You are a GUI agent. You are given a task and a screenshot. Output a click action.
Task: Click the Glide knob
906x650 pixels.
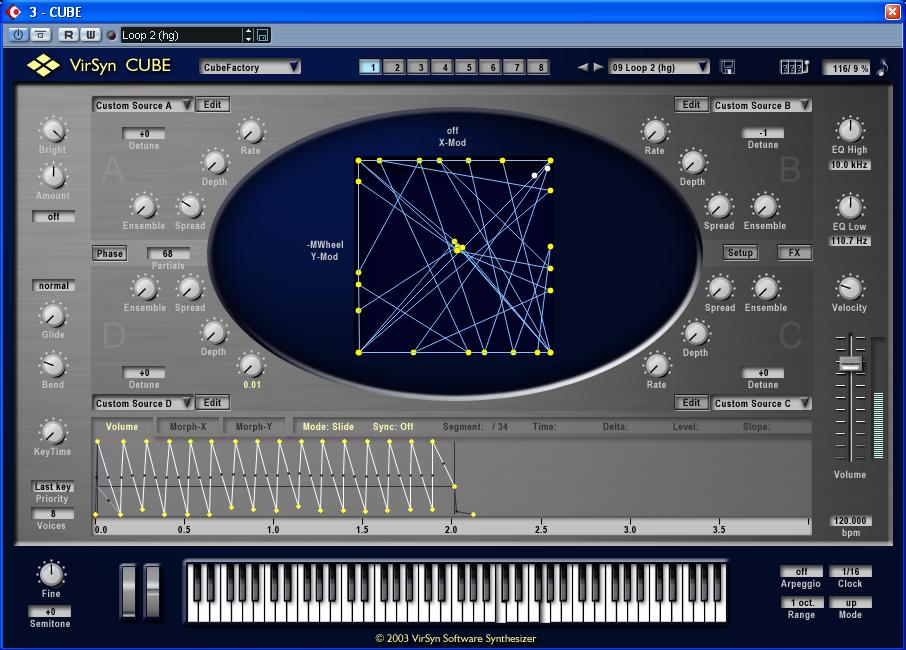pyautogui.click(x=53, y=315)
